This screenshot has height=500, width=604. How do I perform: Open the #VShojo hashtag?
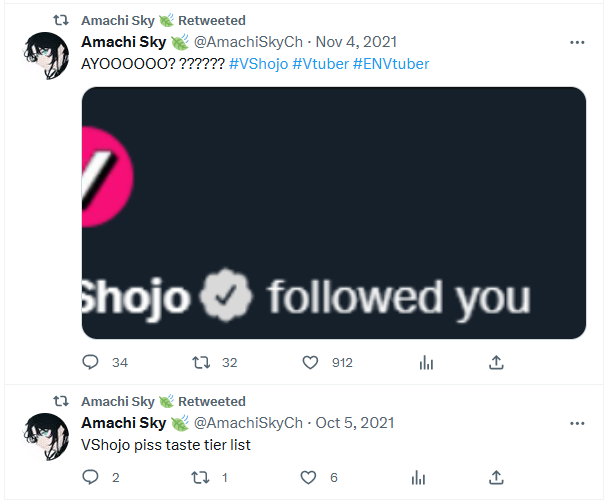(x=258, y=64)
